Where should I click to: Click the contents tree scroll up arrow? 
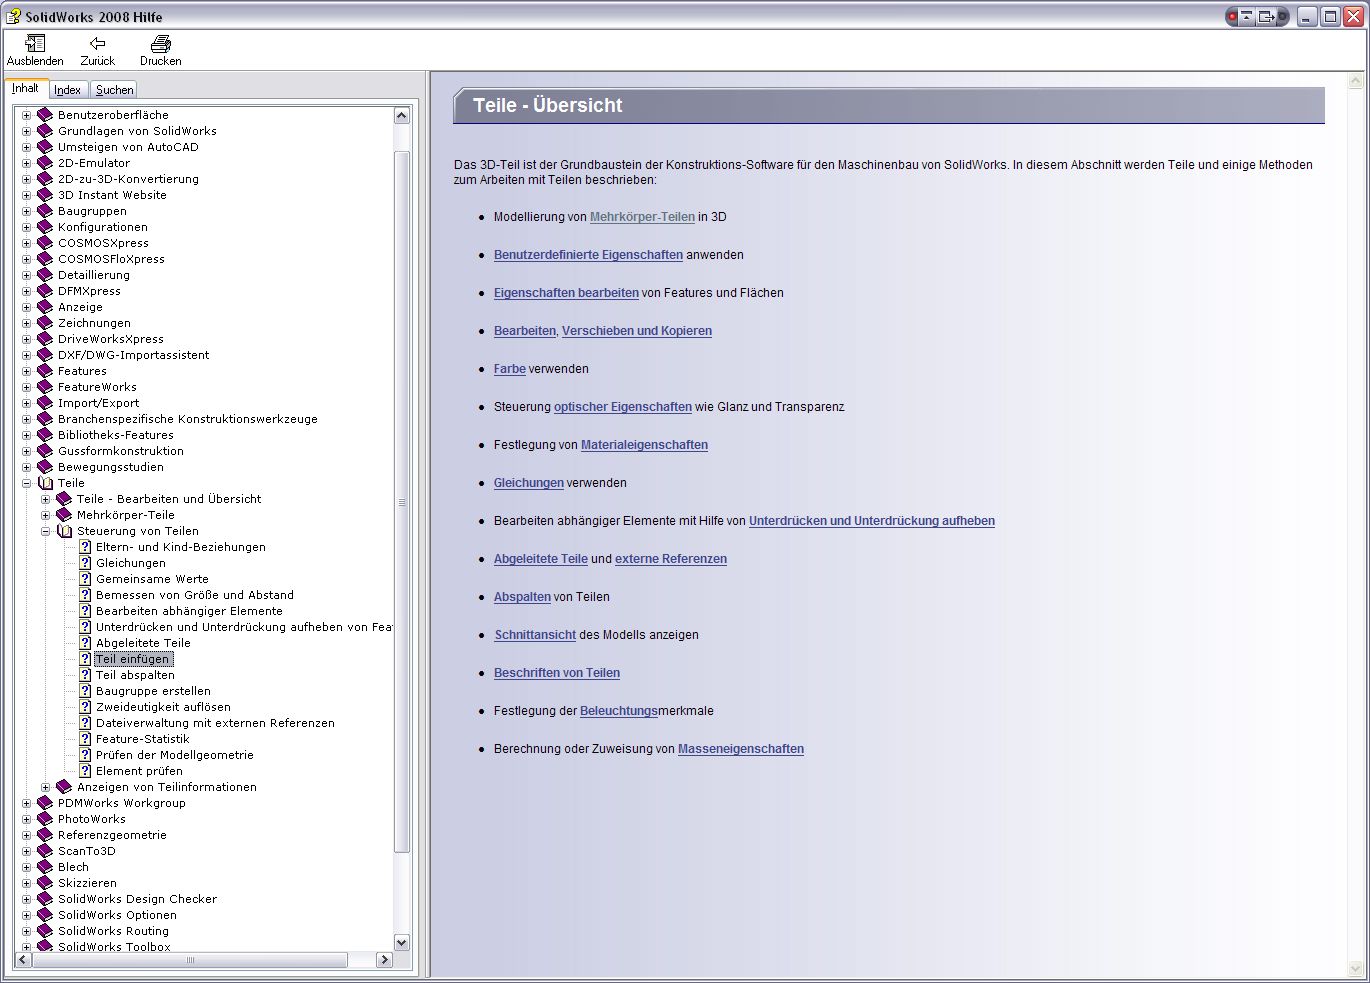(x=402, y=115)
